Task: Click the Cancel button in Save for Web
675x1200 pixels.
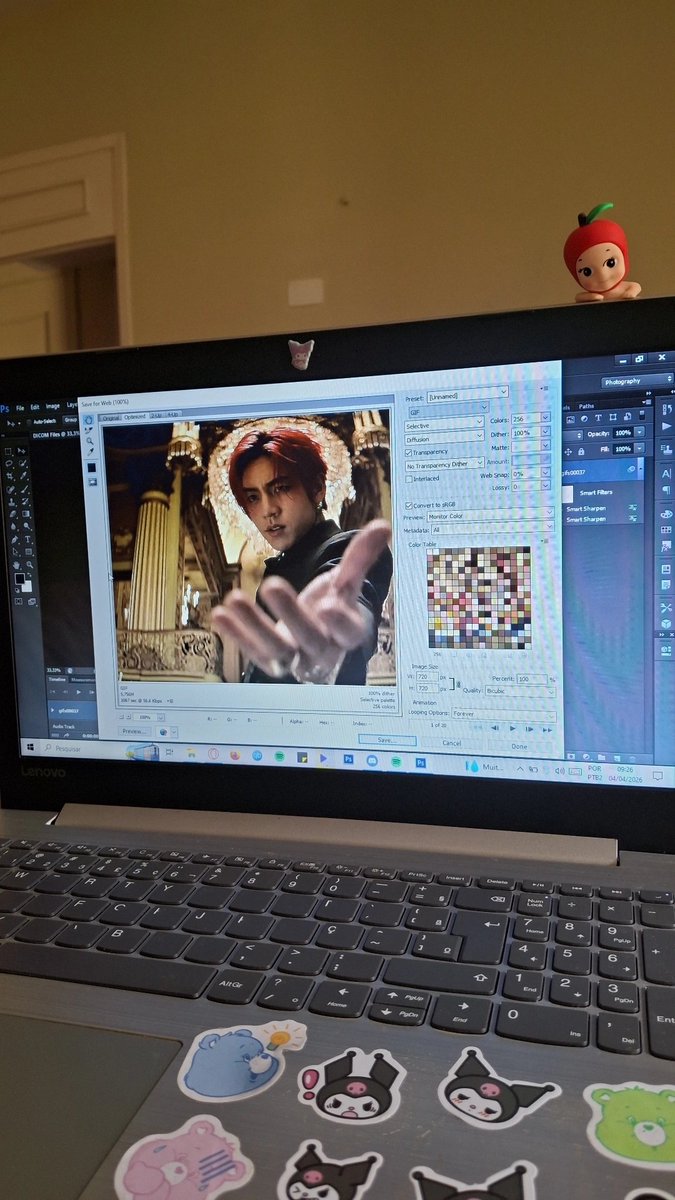Action: [x=452, y=743]
